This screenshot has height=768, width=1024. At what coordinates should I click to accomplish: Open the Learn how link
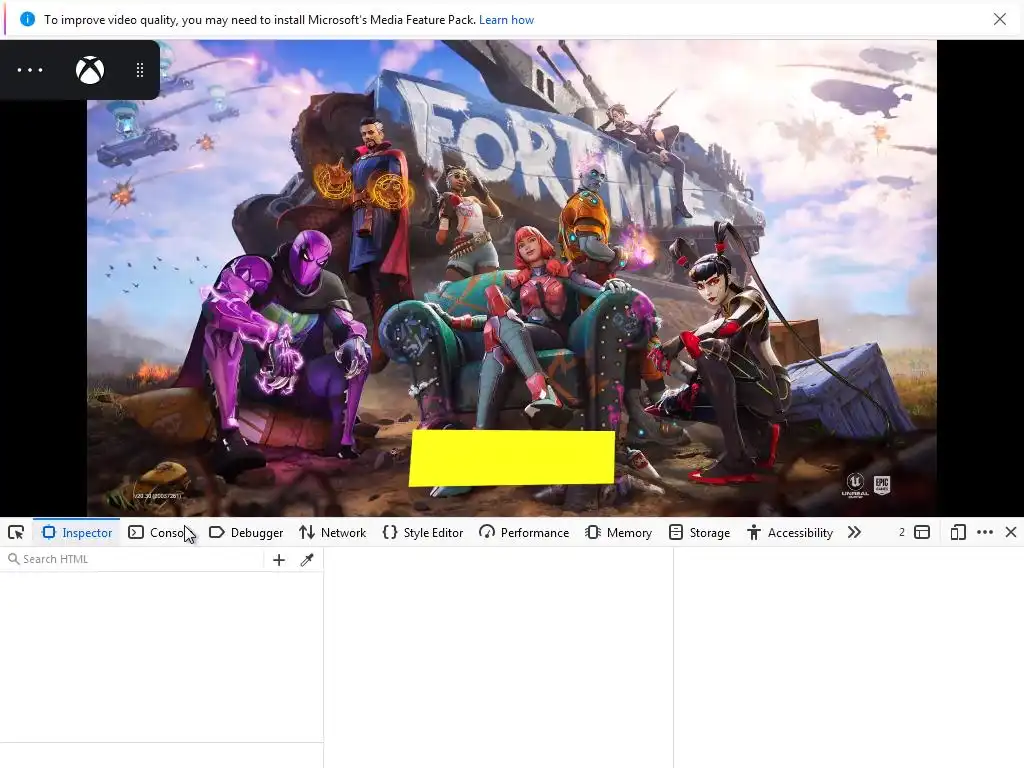pyautogui.click(x=506, y=20)
